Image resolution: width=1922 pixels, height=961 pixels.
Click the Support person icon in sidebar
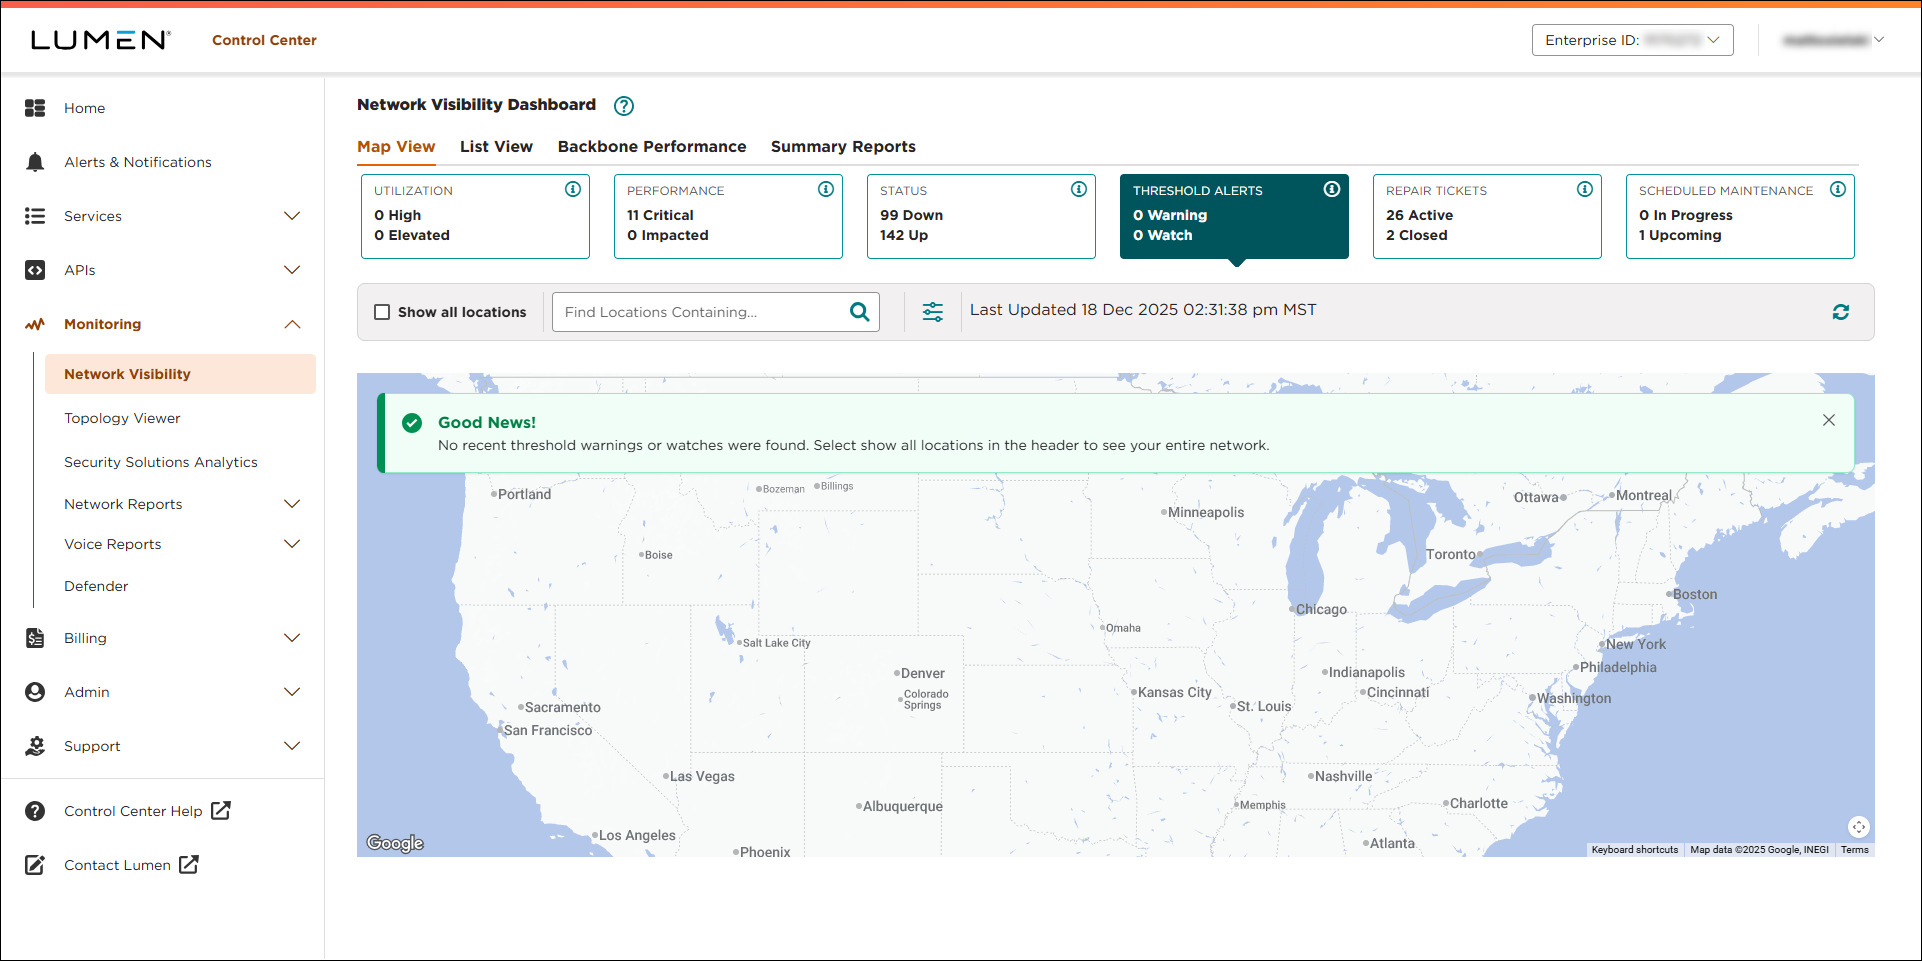(35, 746)
